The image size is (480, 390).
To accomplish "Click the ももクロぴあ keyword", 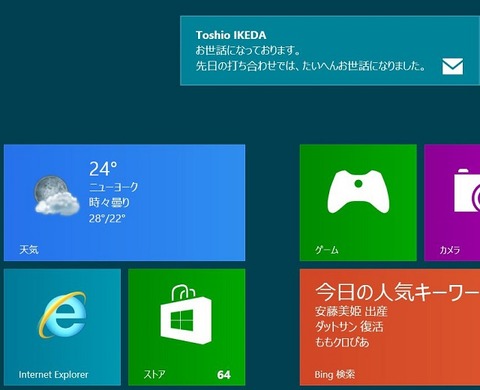I will click(342, 342).
